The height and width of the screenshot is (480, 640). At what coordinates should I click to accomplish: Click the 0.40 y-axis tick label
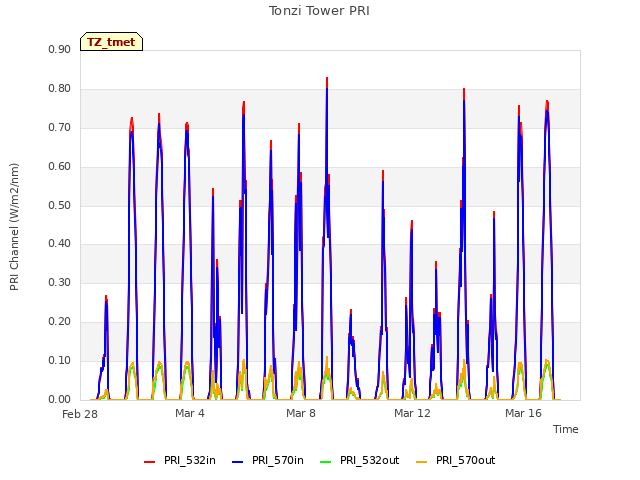[x=60, y=243]
